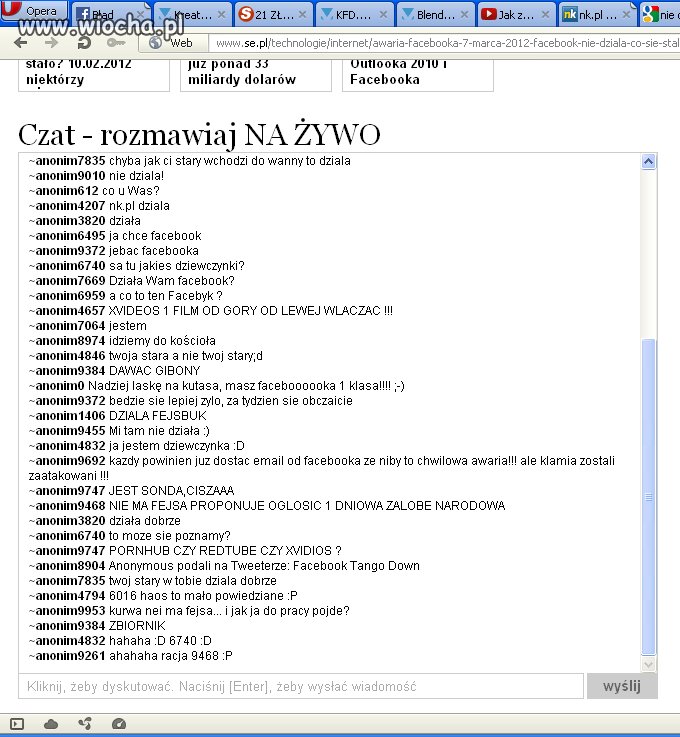Open the Opera menu button
Viewport: 680px width, 737px height.
(x=33, y=10)
